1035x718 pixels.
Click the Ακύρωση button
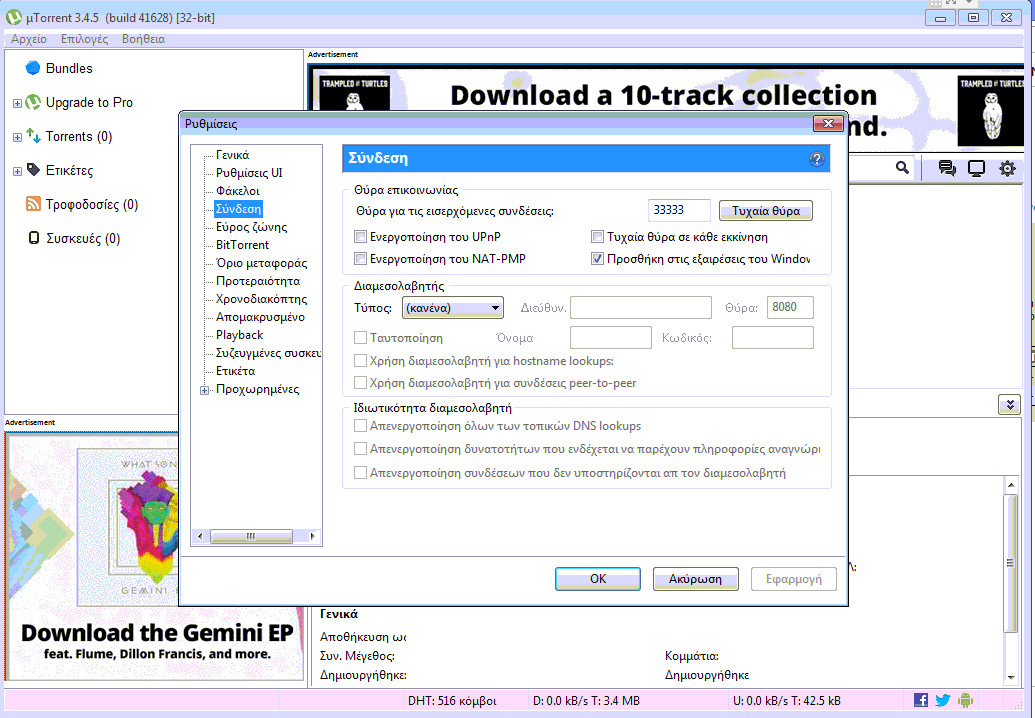(695, 579)
